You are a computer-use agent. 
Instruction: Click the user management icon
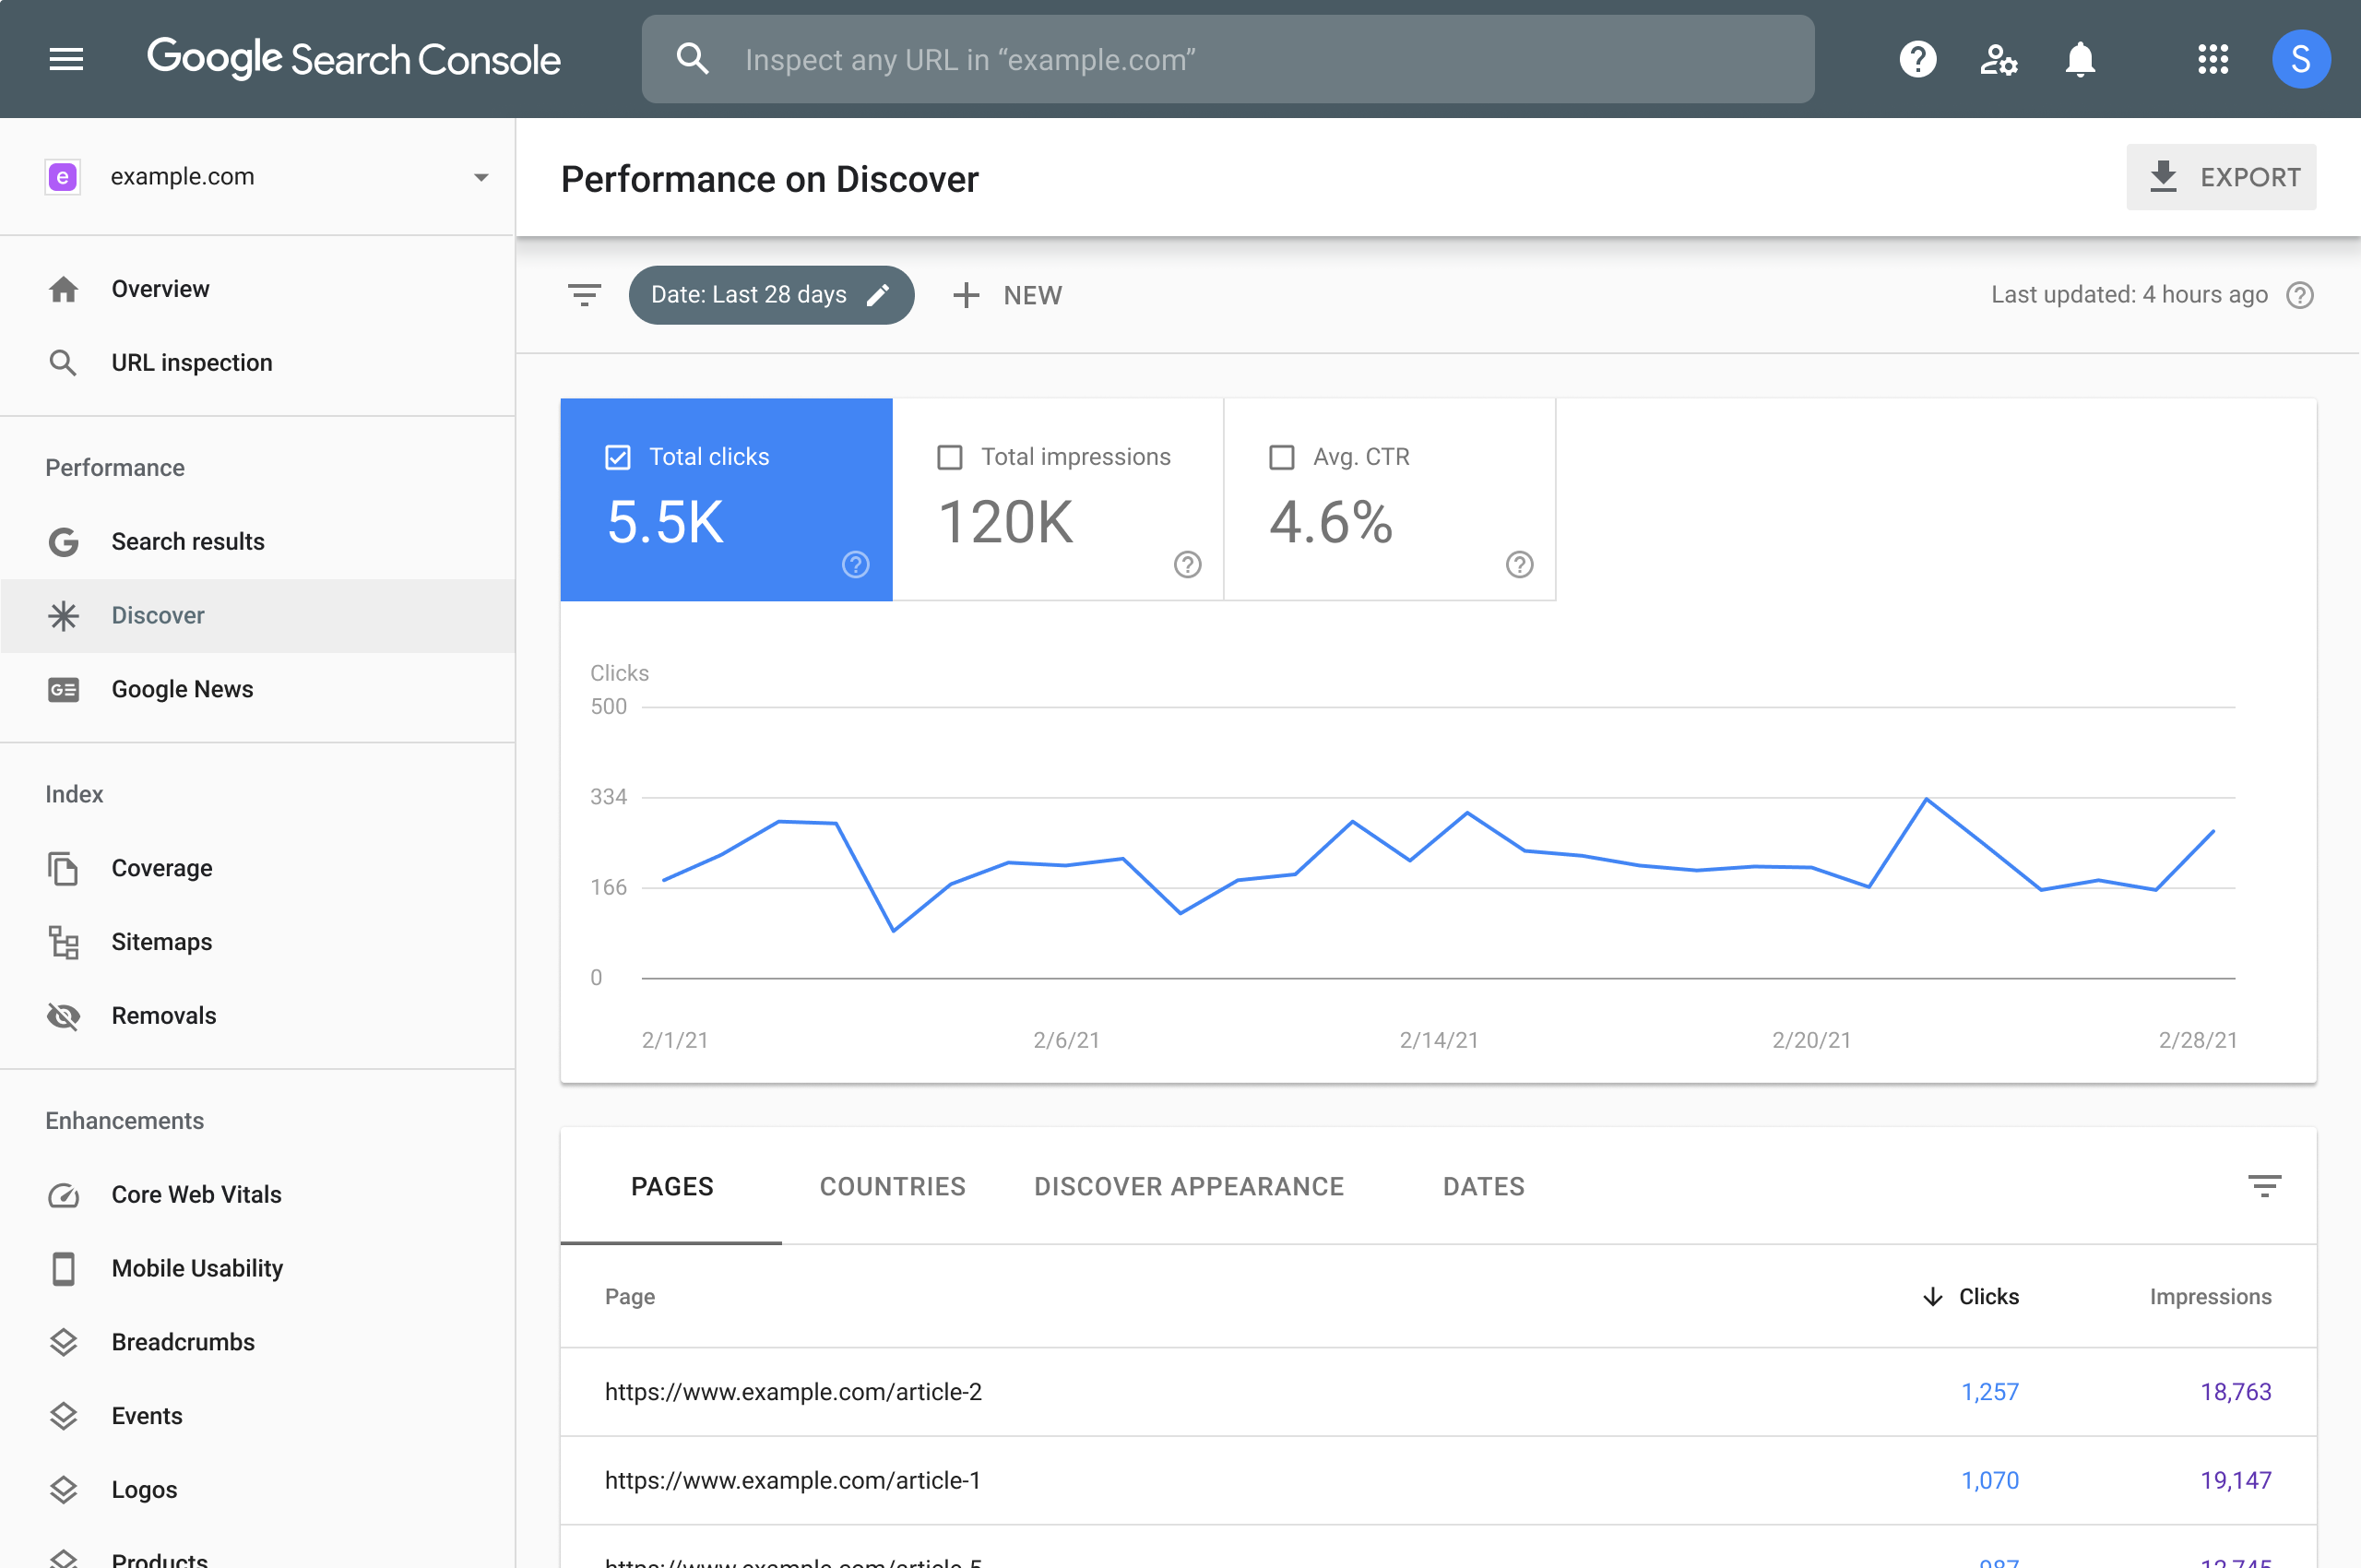tap(1999, 60)
